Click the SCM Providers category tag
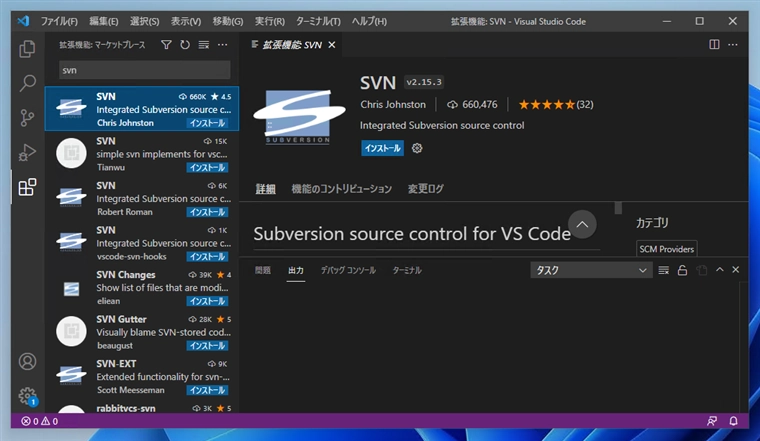 [666, 249]
